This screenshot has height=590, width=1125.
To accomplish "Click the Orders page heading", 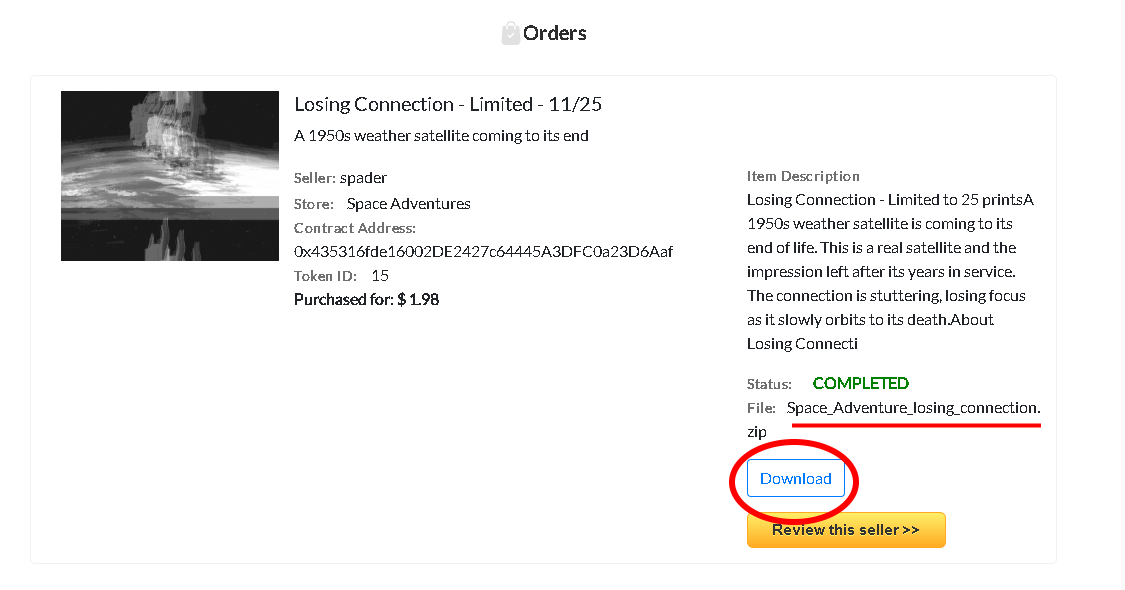I will [555, 33].
